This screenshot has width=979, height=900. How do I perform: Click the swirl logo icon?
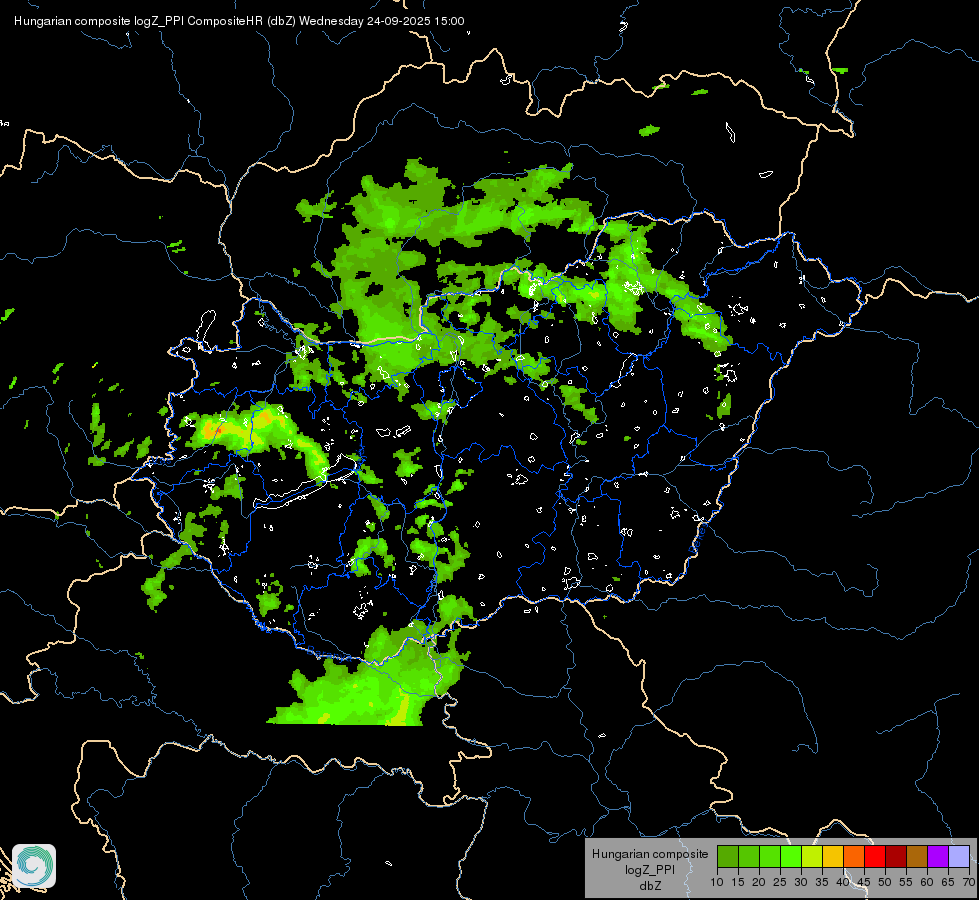(34, 866)
